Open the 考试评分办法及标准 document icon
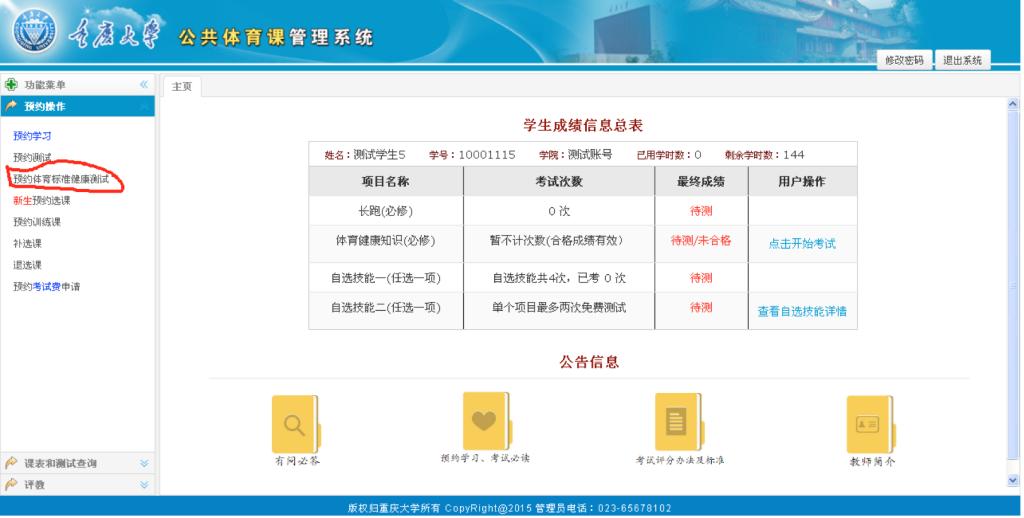1024x518 pixels. click(x=678, y=422)
